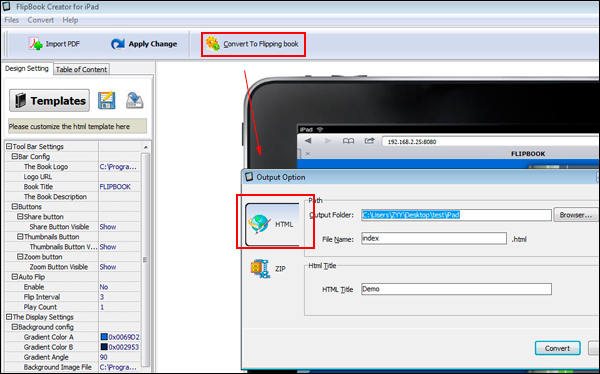This screenshot has width=600, height=374.
Task: Open the Files menu
Action: point(11,20)
